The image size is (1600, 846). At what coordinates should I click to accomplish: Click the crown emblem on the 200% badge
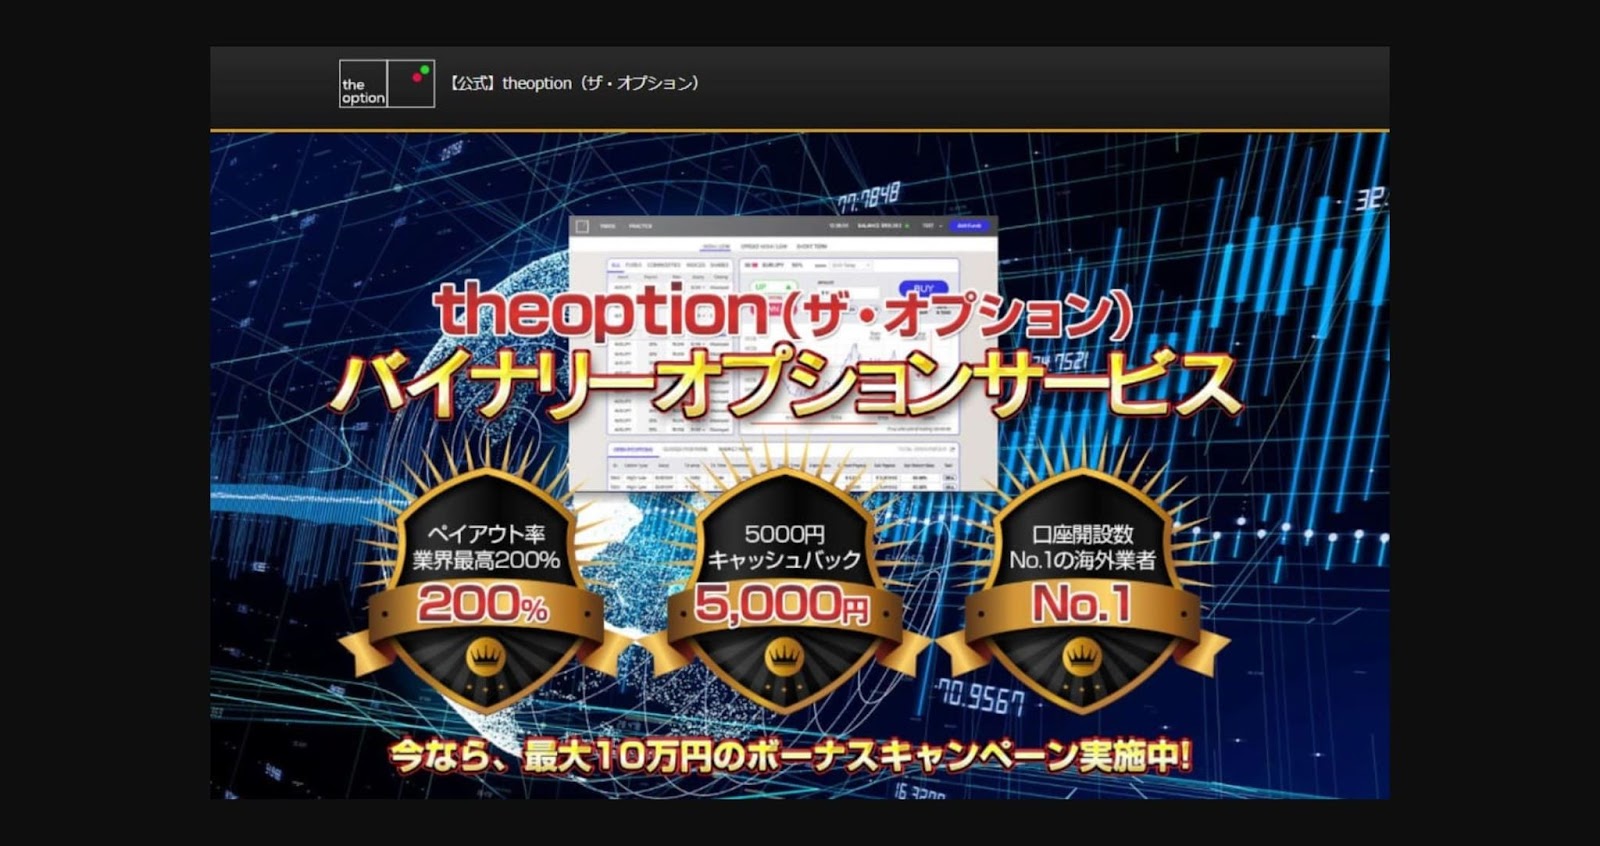coord(485,657)
